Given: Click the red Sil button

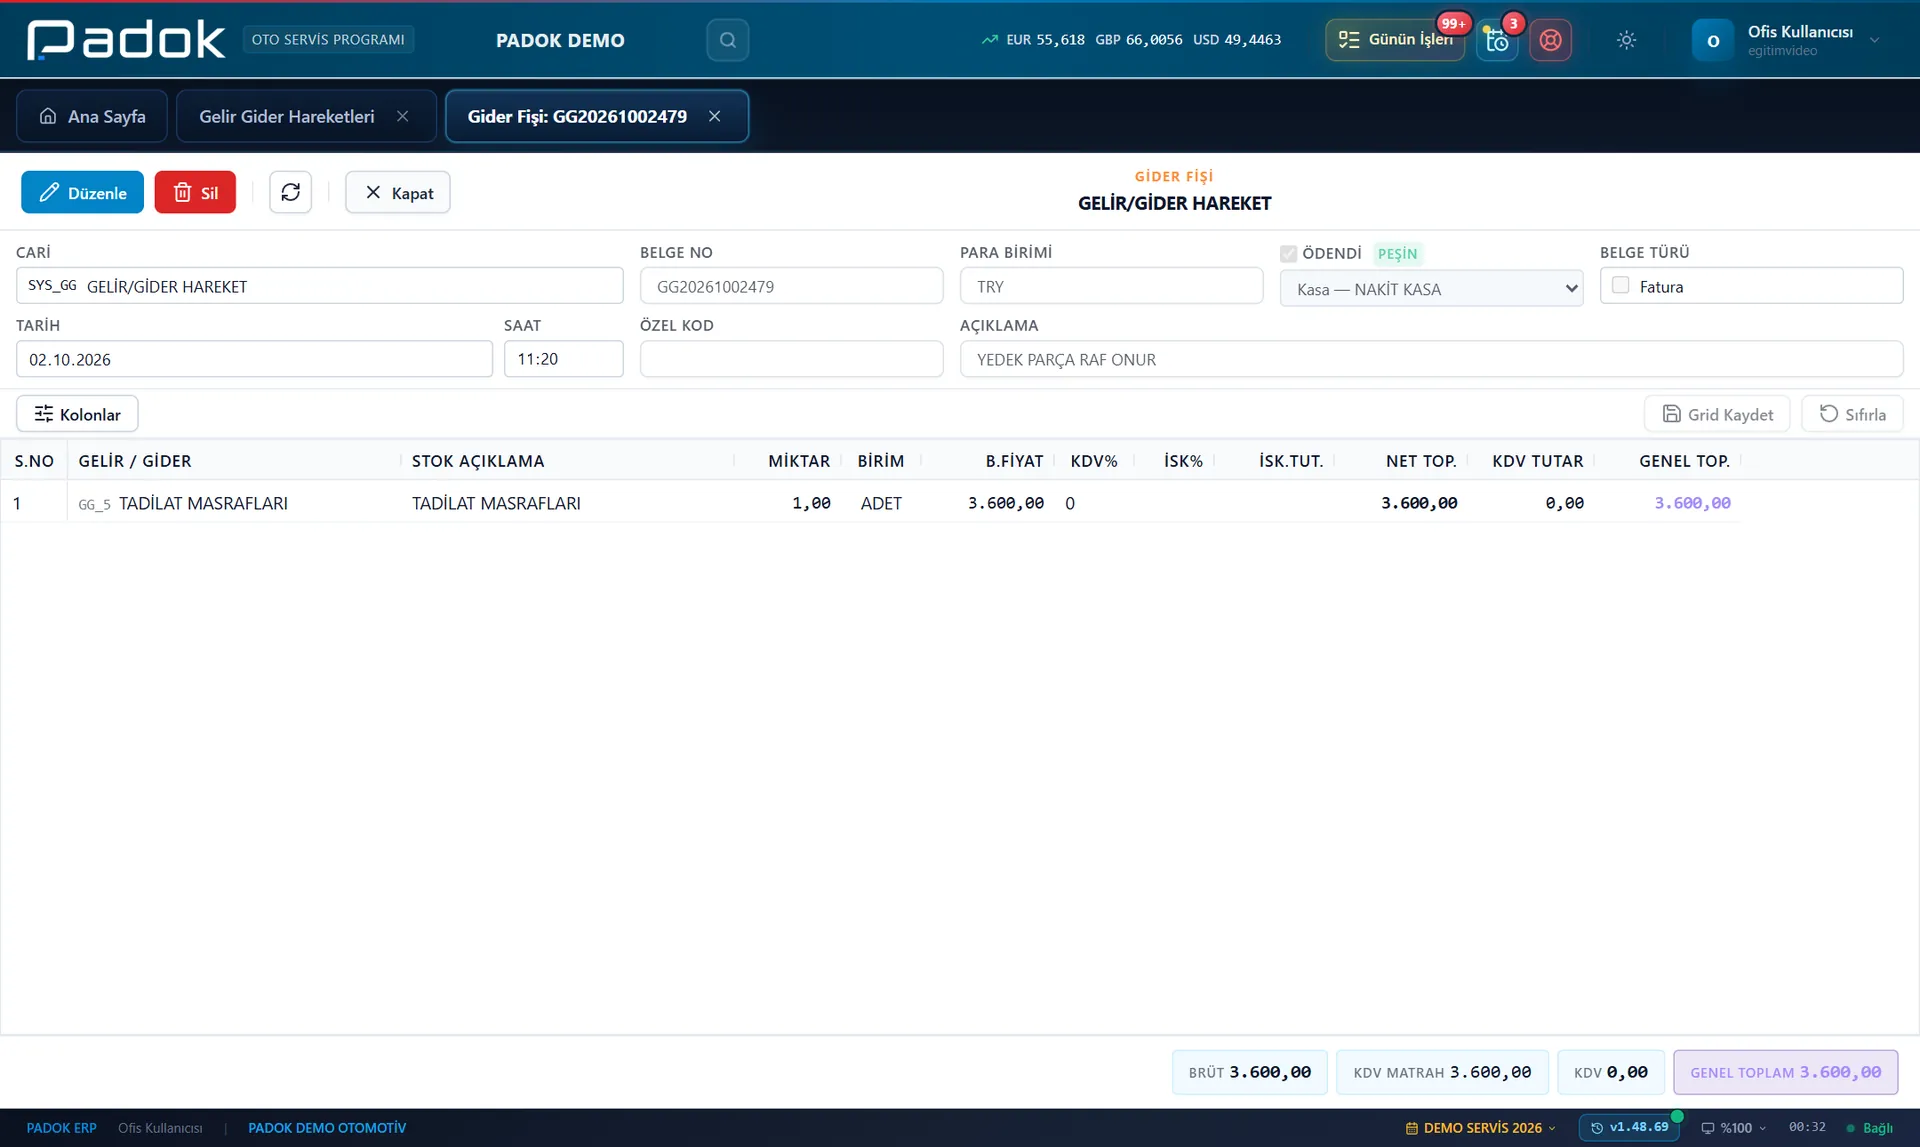Looking at the screenshot, I should [x=195, y=192].
